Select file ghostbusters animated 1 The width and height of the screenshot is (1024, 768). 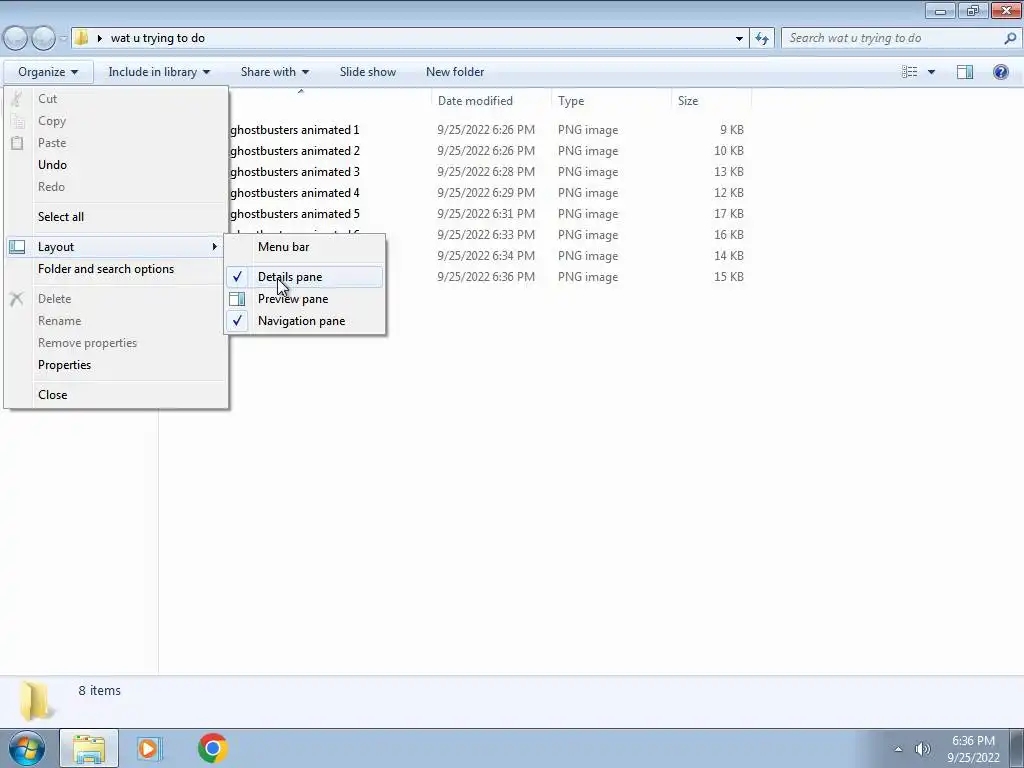click(x=295, y=130)
